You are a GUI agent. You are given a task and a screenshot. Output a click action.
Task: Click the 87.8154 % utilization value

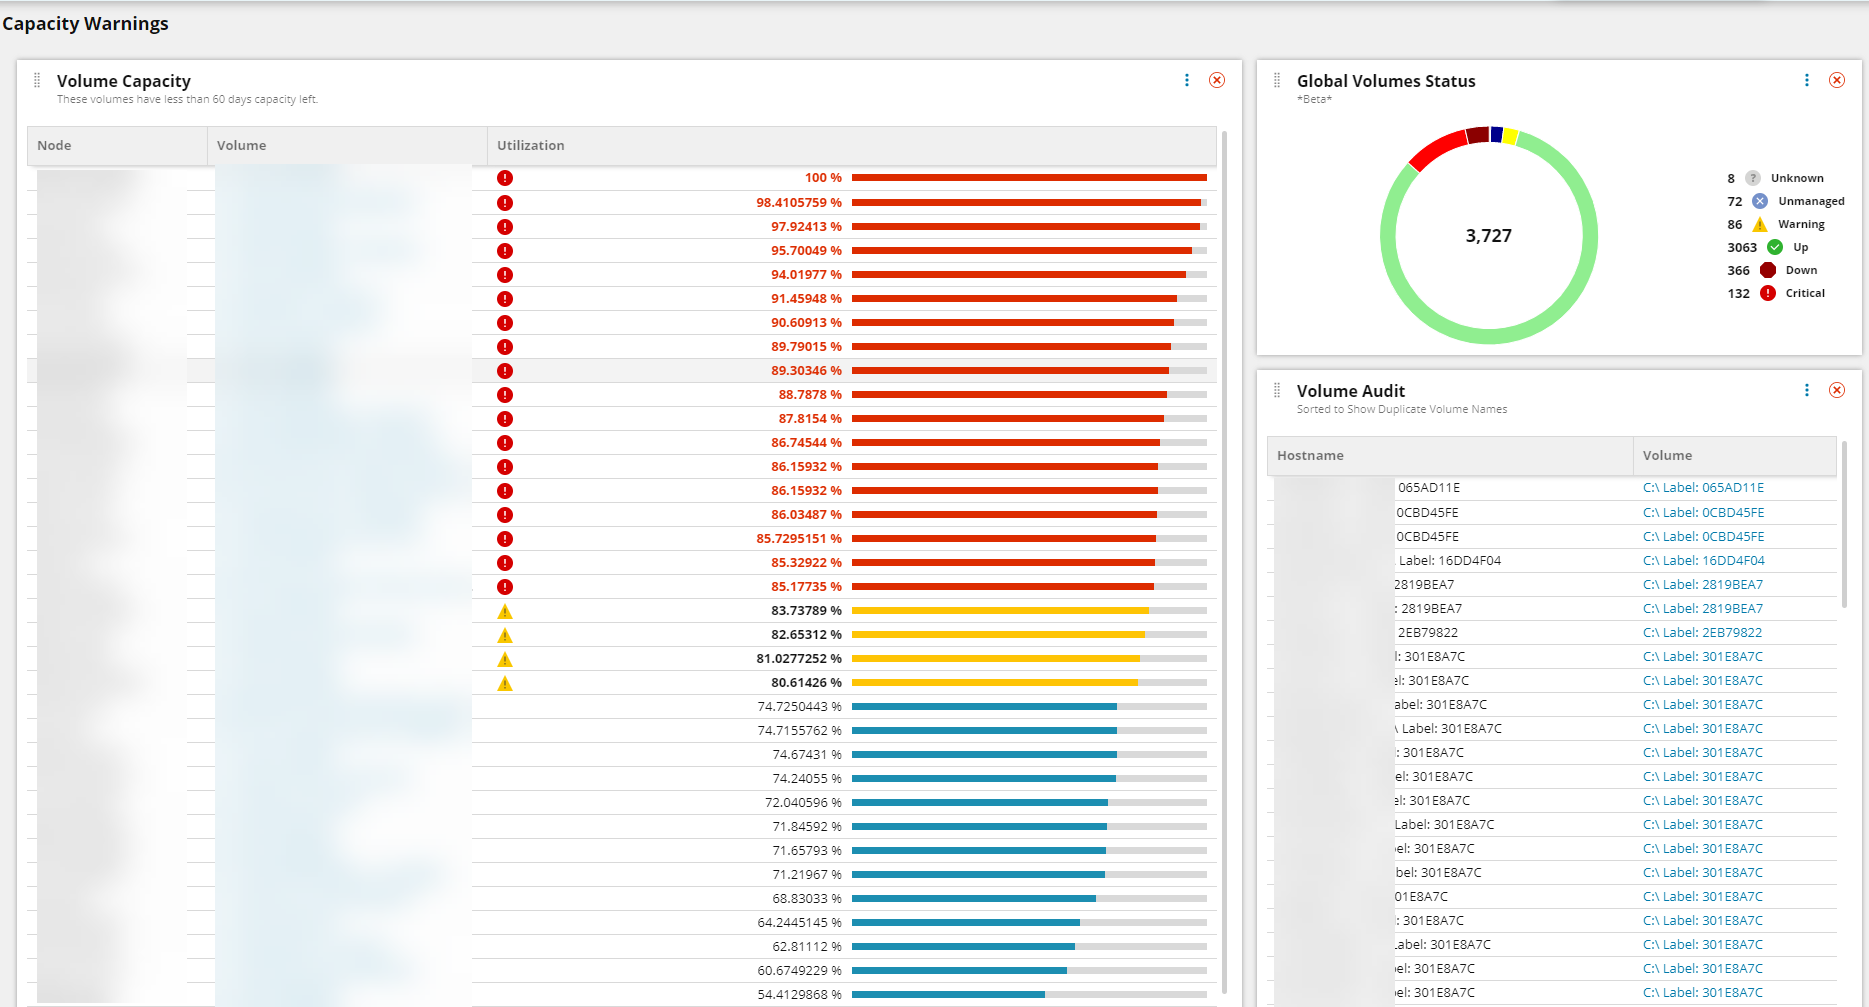(x=810, y=419)
